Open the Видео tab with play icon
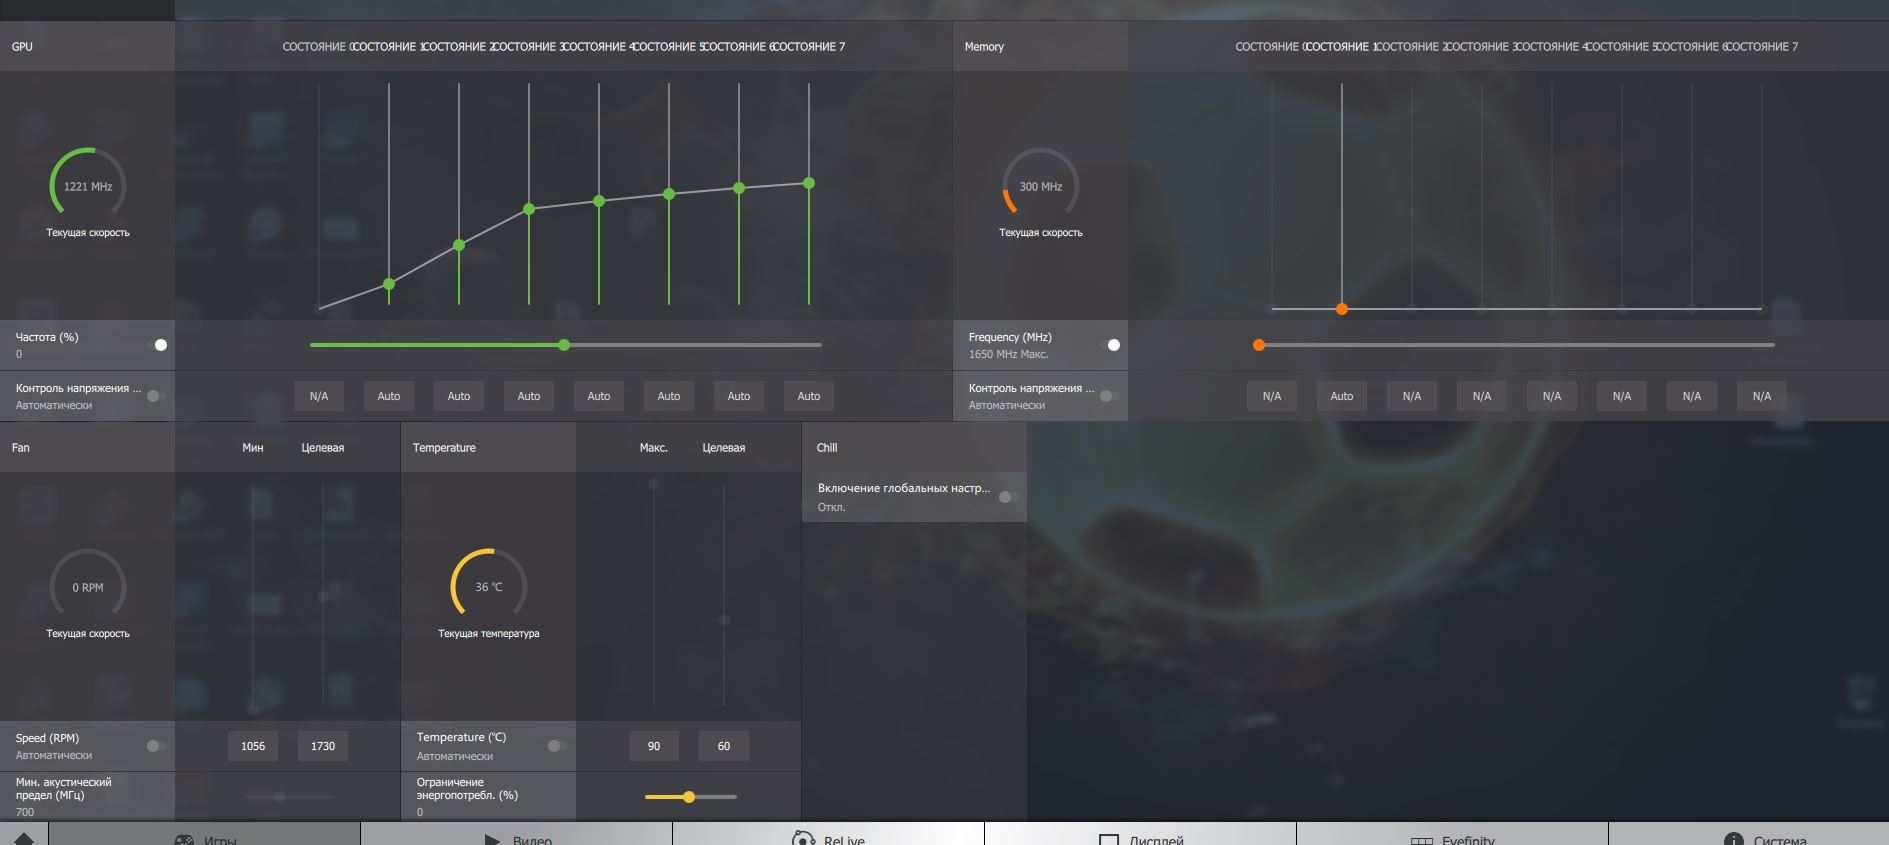 (517, 837)
